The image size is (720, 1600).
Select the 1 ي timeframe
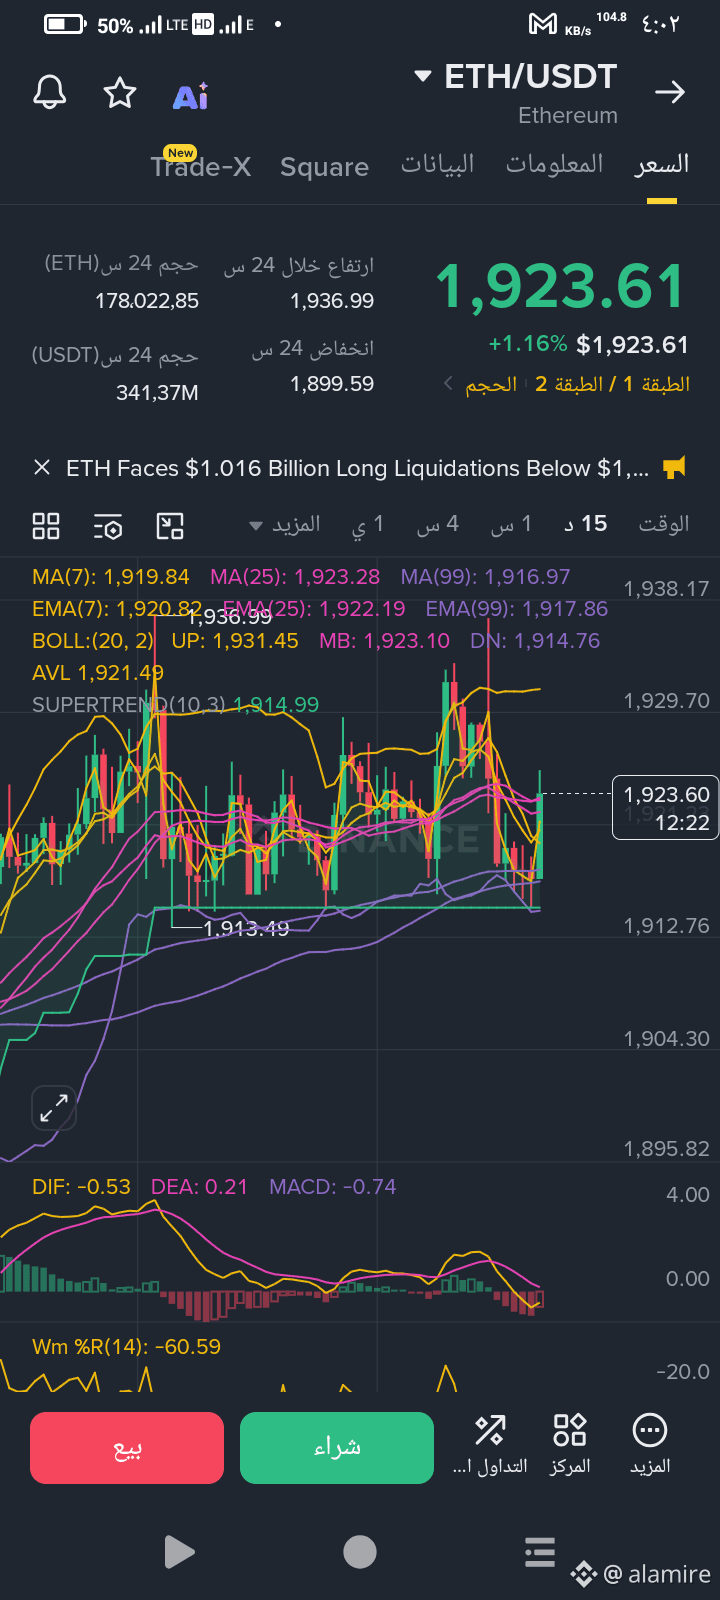(368, 524)
